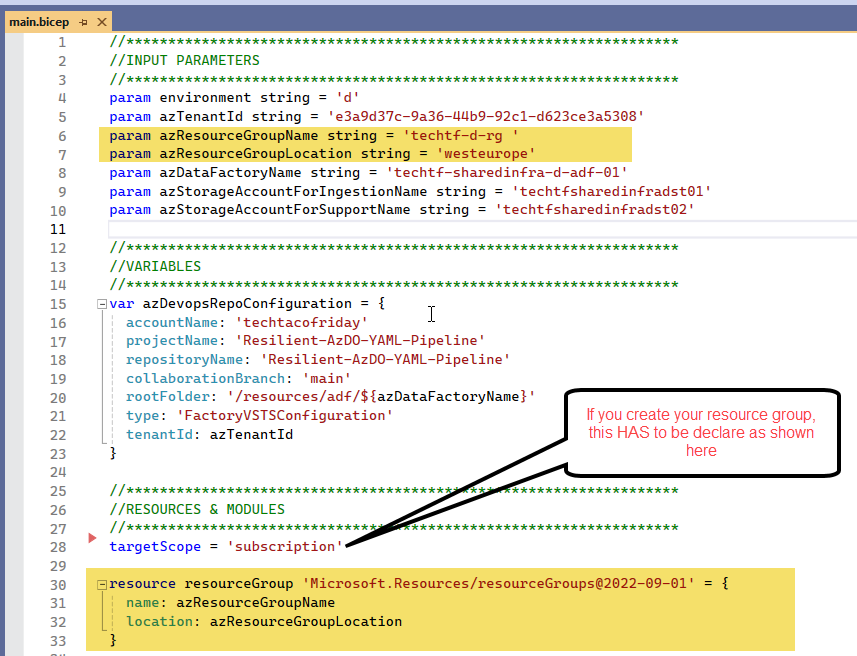Click the tenantId property key on line 22
857x656 pixels.
[x=160, y=435]
